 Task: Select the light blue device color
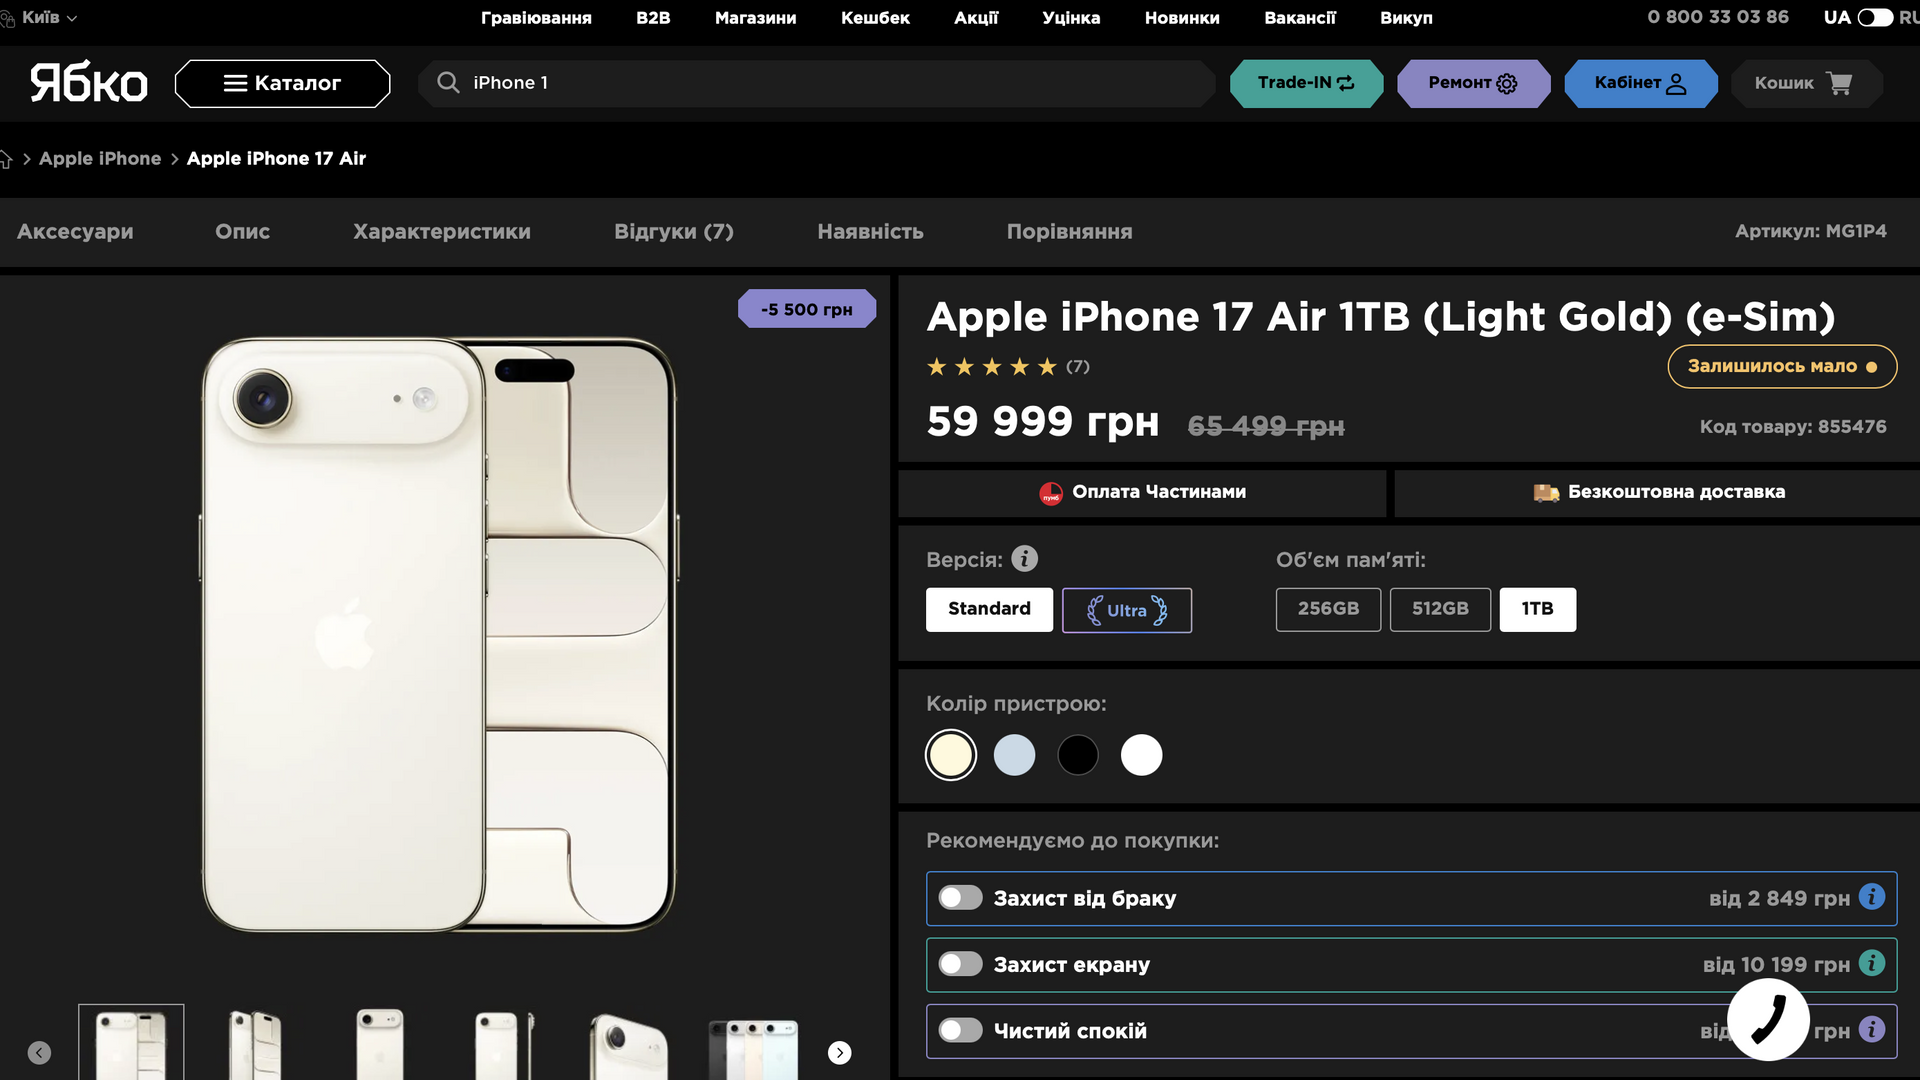pyautogui.click(x=1014, y=755)
